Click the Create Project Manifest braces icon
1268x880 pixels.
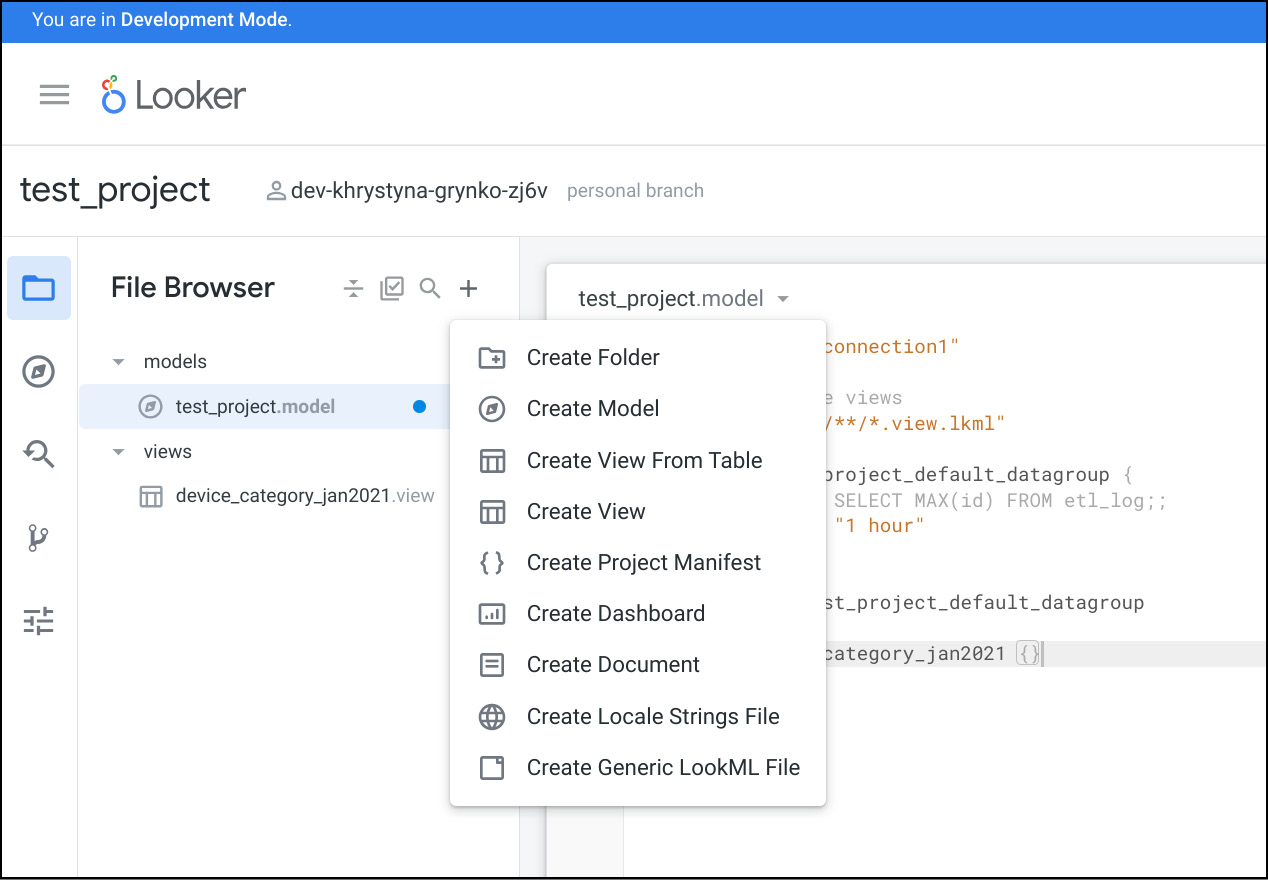tap(492, 563)
